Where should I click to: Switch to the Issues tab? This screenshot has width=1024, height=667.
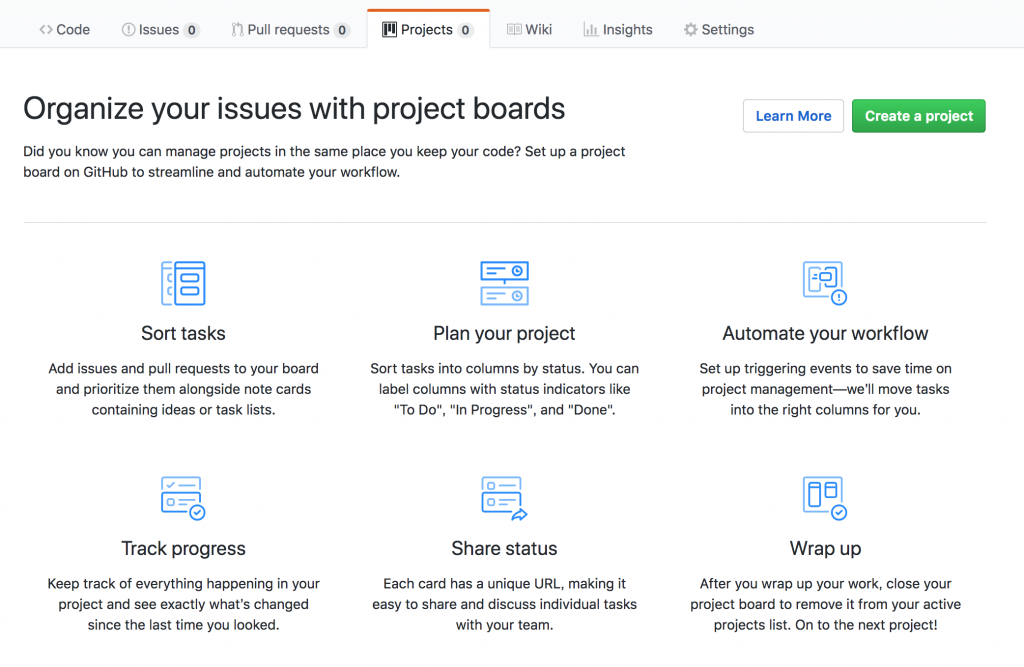tap(158, 30)
